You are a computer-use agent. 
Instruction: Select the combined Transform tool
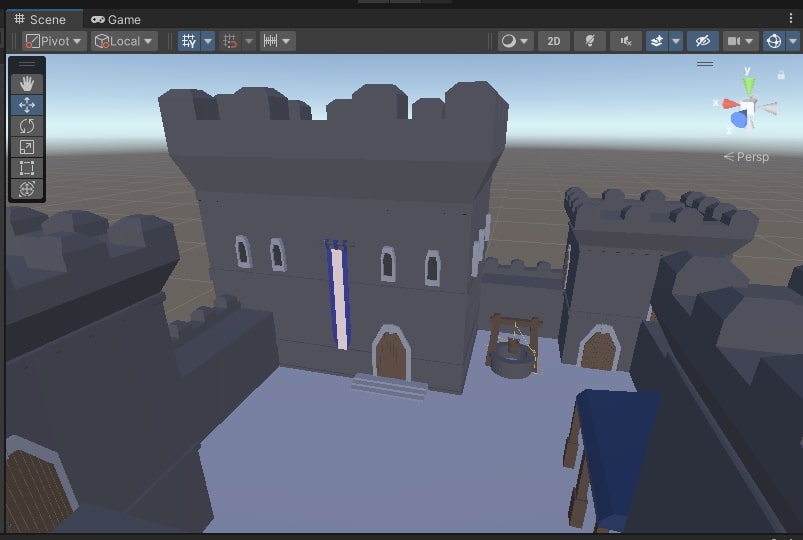(27, 189)
